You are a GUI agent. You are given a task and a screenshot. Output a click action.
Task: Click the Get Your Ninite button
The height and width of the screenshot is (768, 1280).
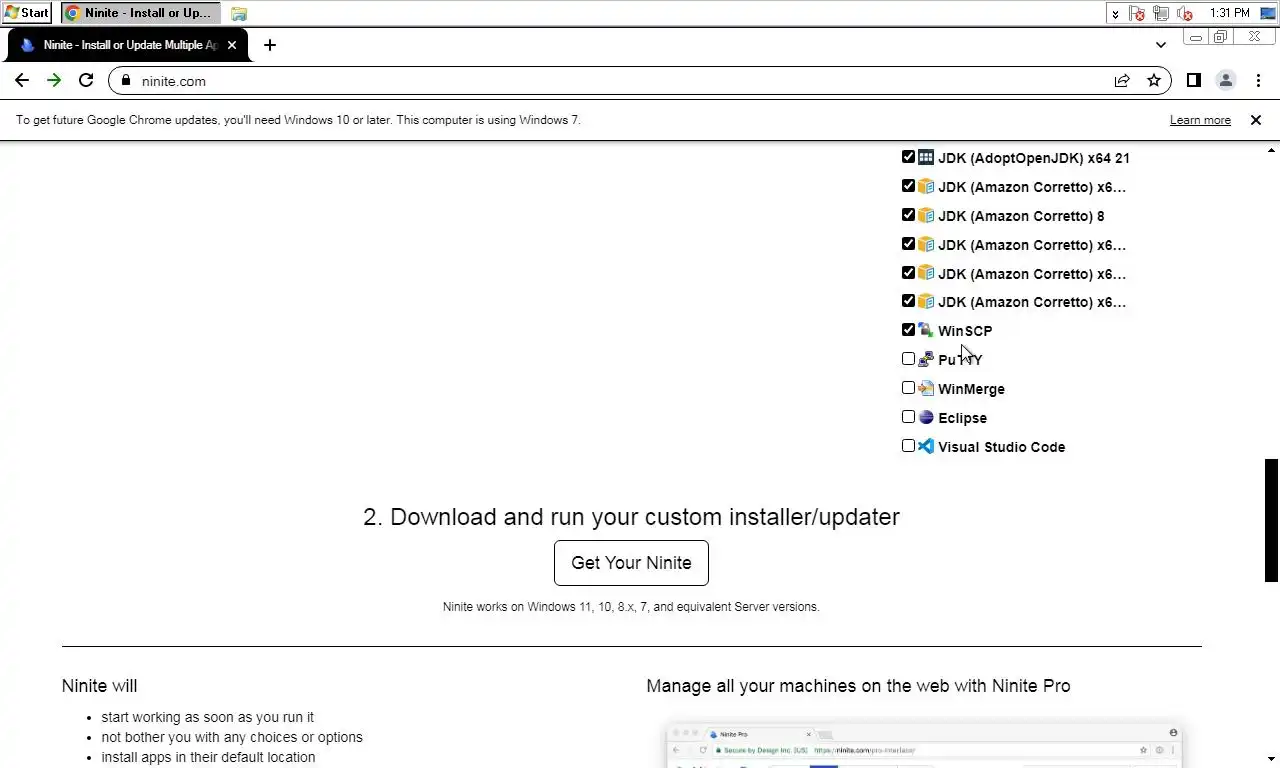coord(631,563)
